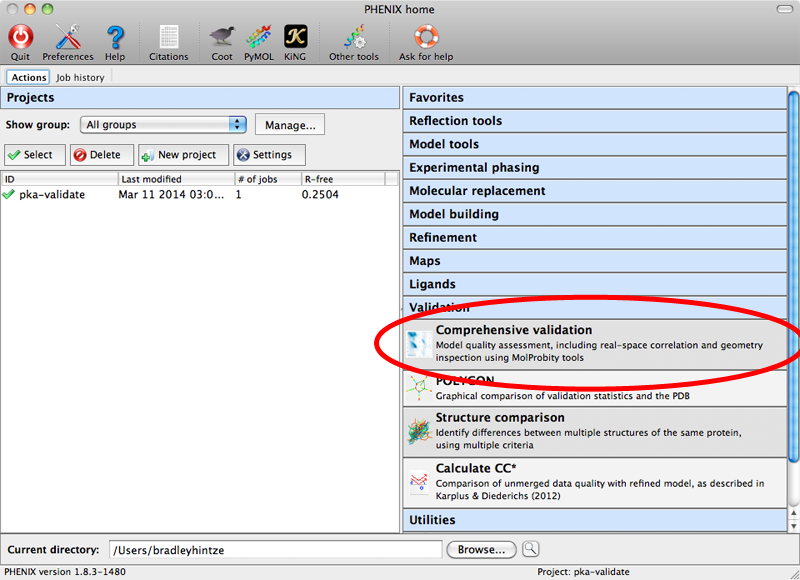Click the current directory path field

[270, 549]
